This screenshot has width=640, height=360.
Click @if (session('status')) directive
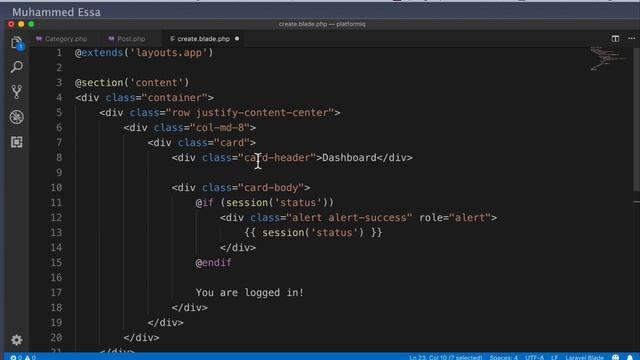[264, 203]
